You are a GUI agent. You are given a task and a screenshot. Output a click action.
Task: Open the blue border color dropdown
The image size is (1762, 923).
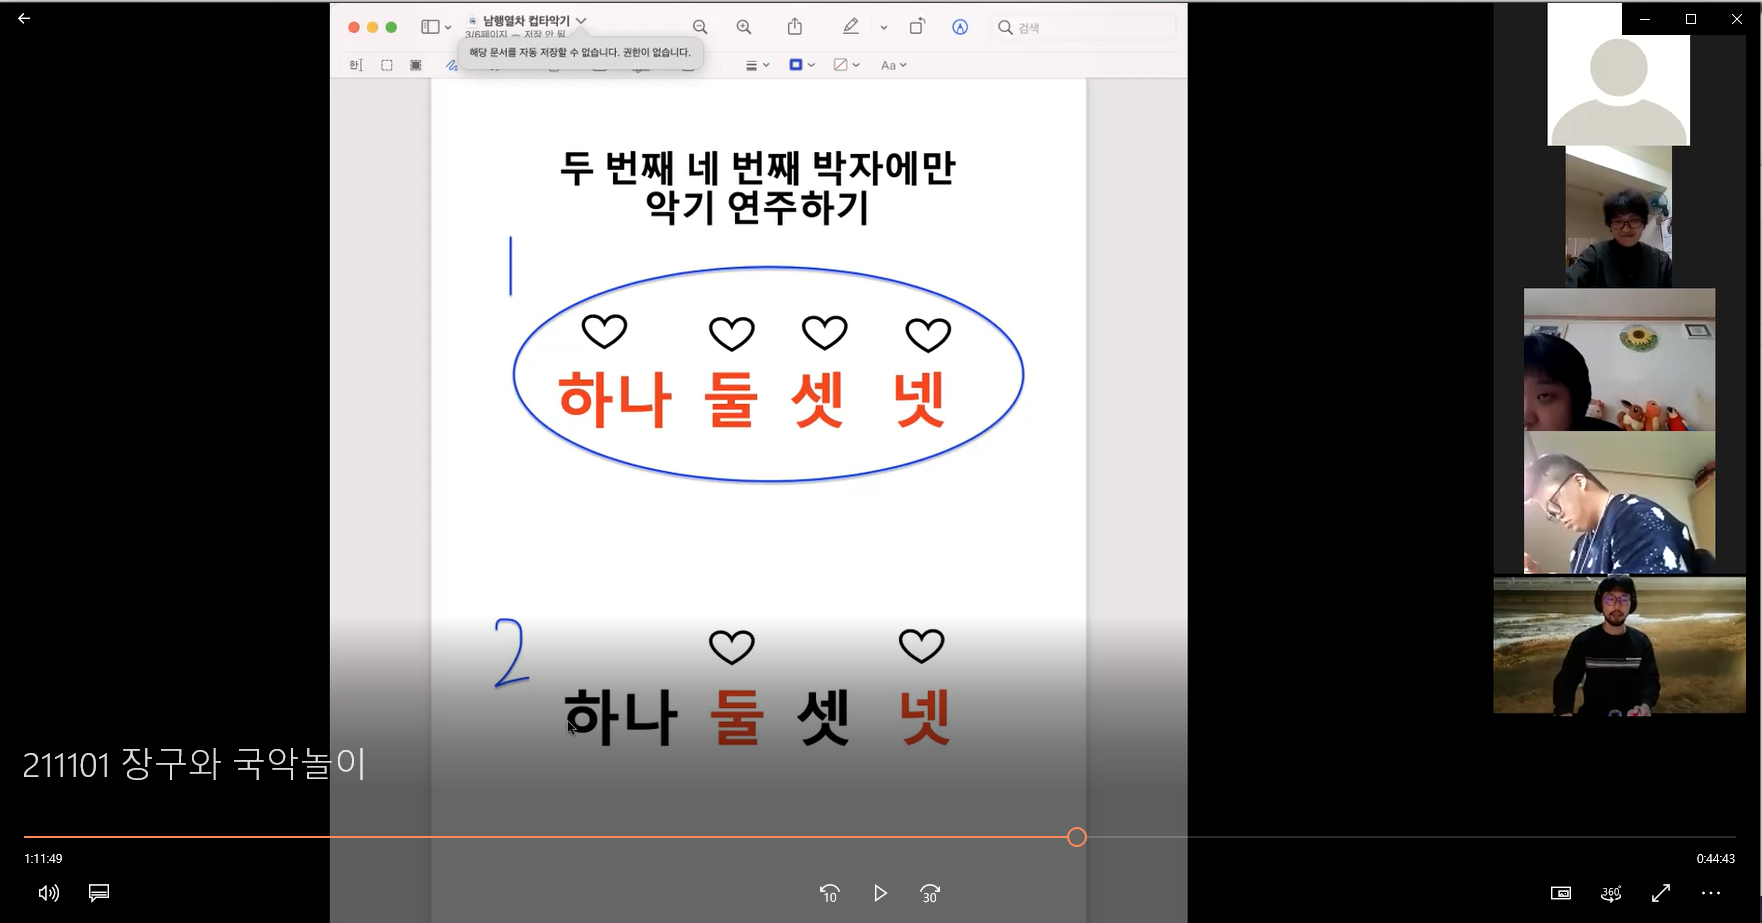[802, 65]
